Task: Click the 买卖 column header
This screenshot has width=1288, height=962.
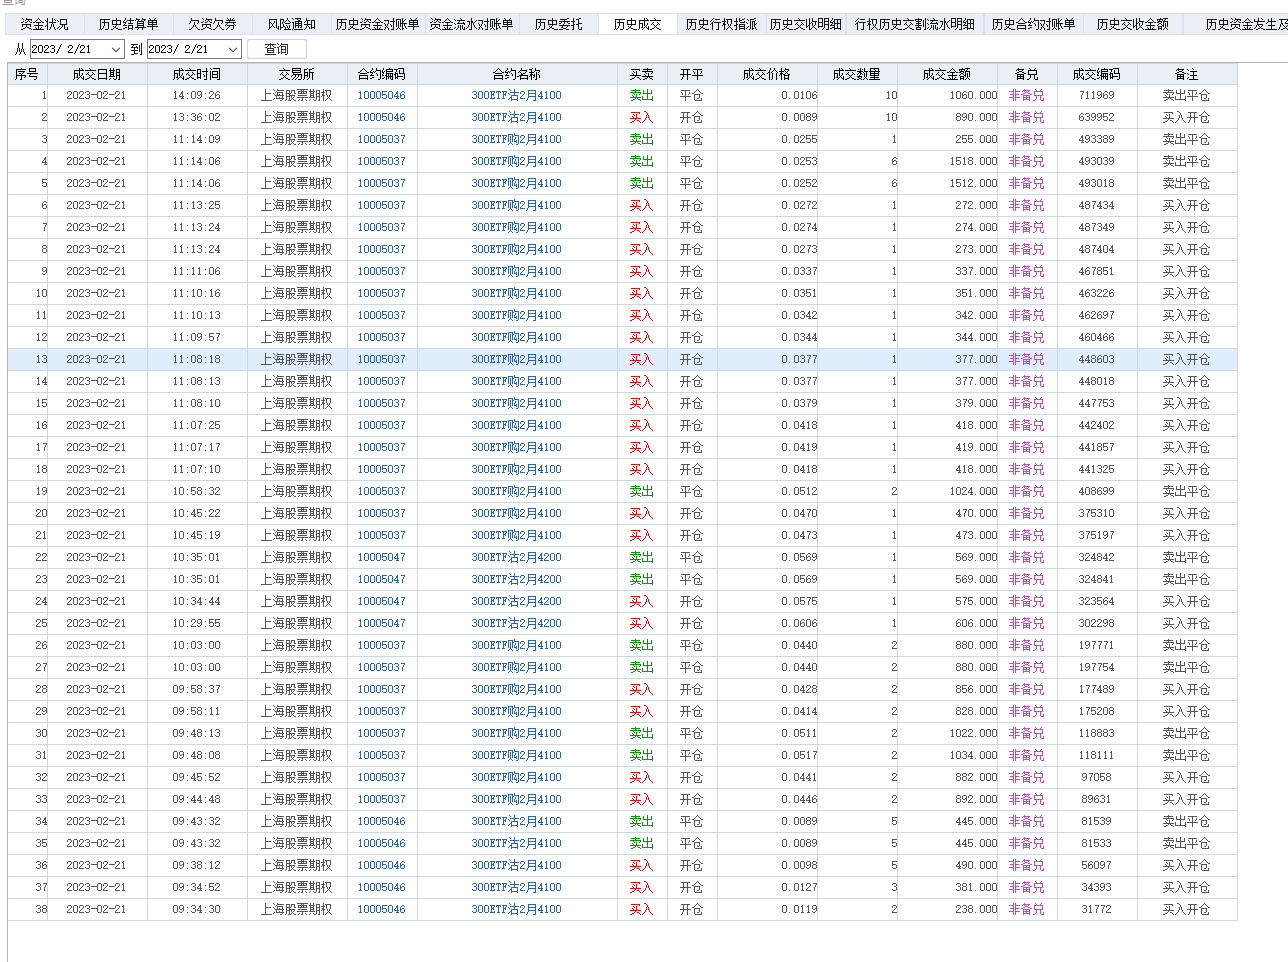Action: 641,74
